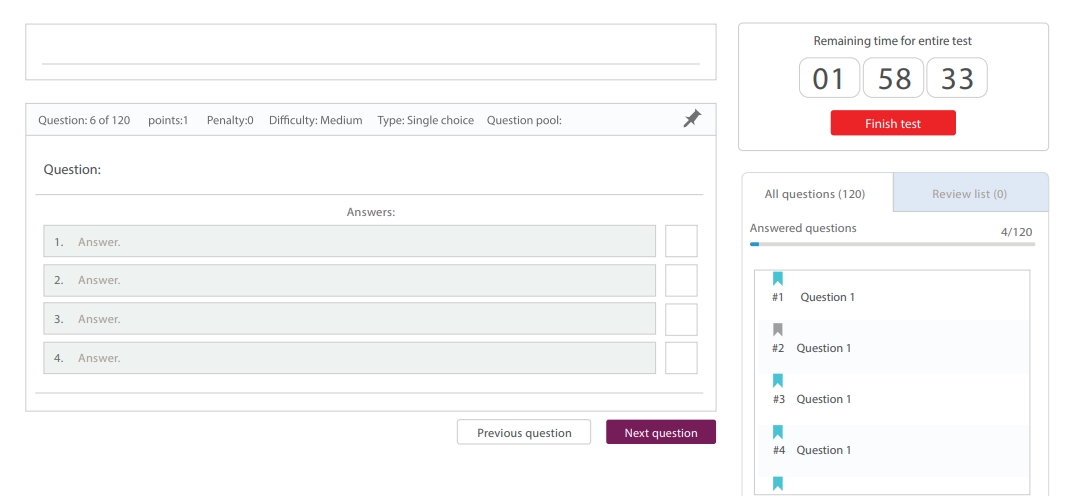
Task: Toggle gray bookmark flag for question #2
Action: click(778, 330)
